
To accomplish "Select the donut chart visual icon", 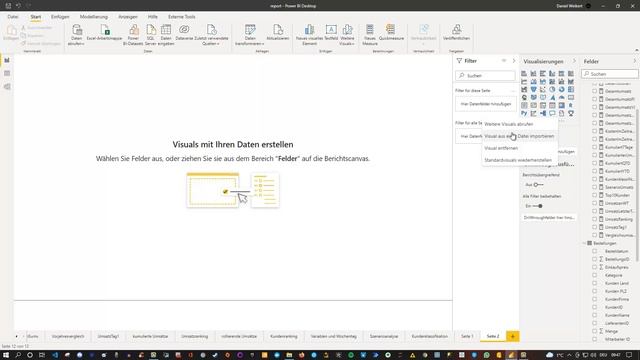I will tap(562, 89).
